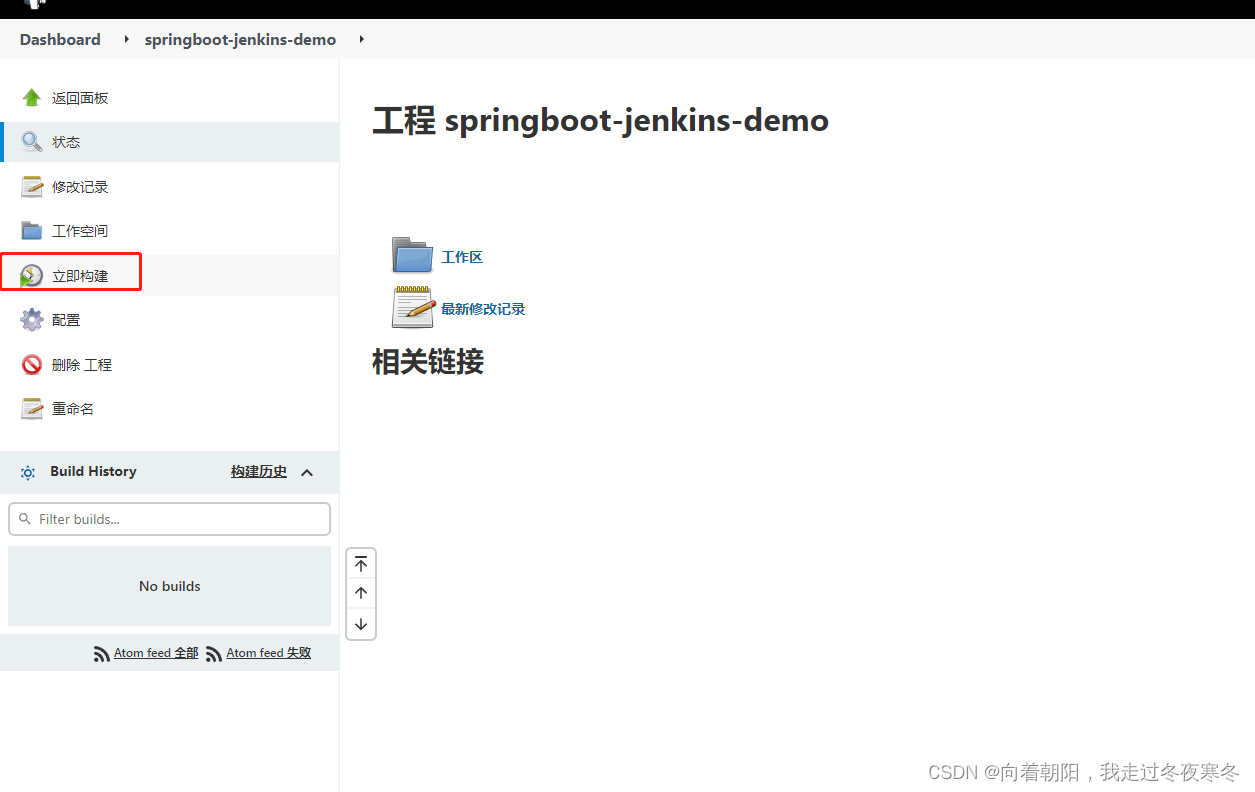Click the red prohibited icon for 删除 工程
The width and height of the screenshot is (1255, 792).
[32, 365]
